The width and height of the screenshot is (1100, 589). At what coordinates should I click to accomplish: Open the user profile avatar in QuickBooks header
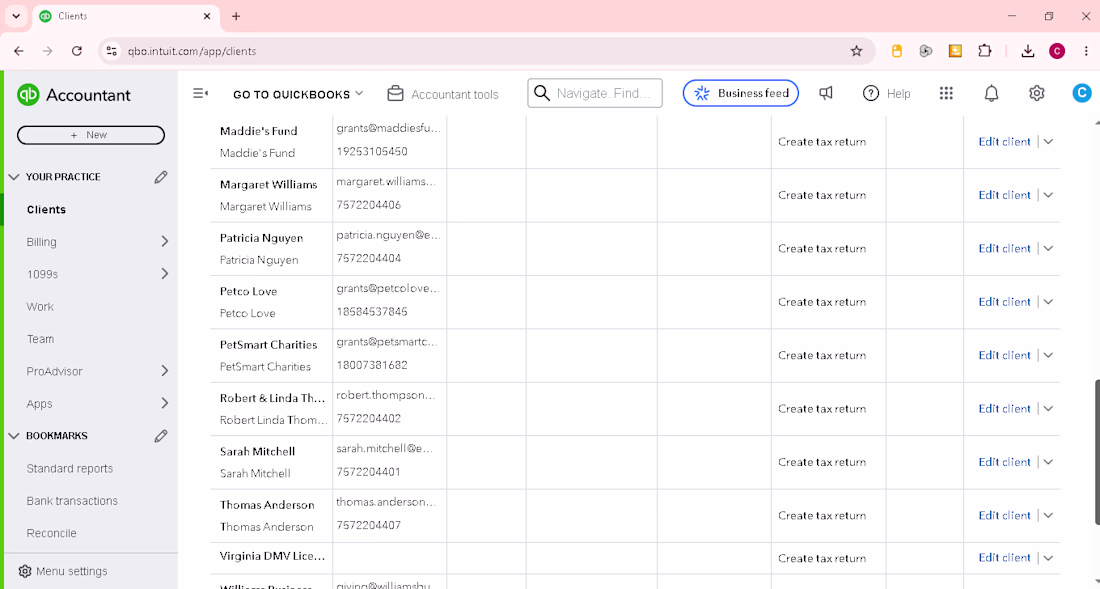point(1082,93)
